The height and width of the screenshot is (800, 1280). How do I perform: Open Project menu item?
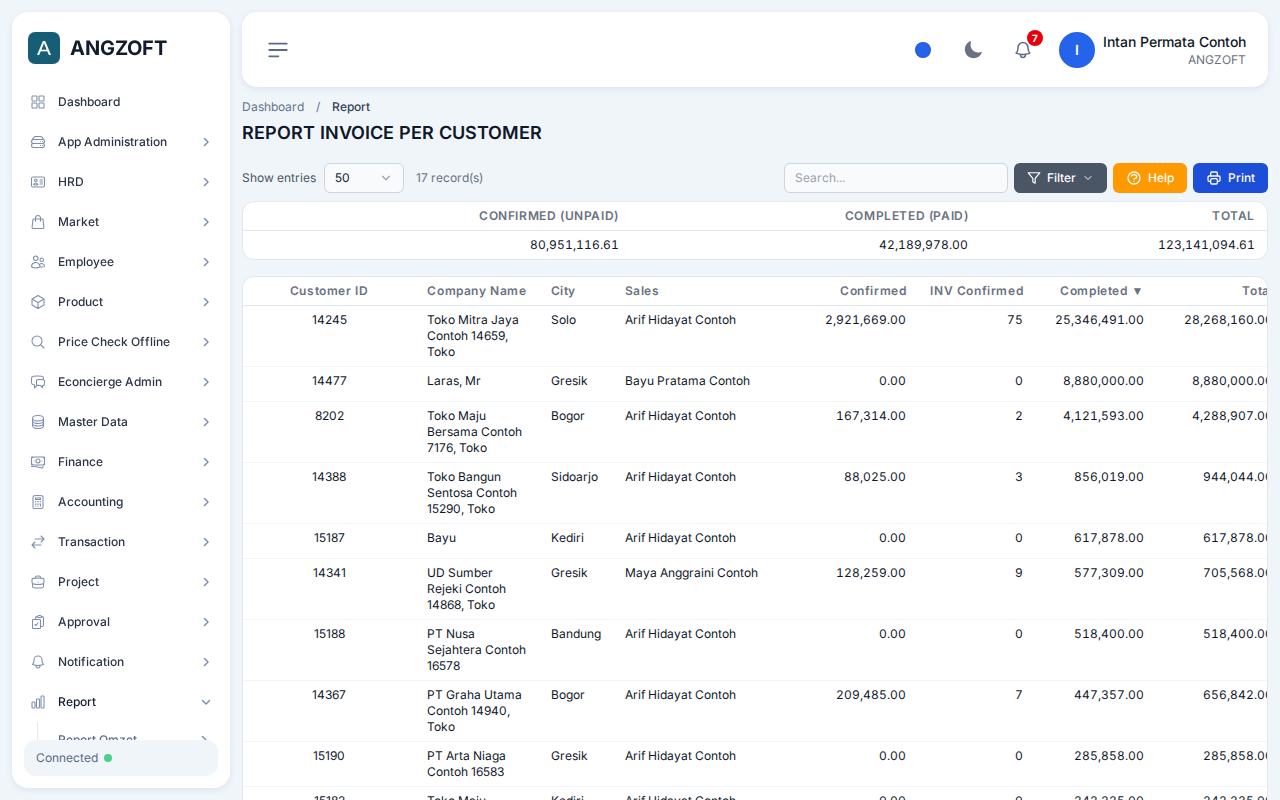(121, 582)
